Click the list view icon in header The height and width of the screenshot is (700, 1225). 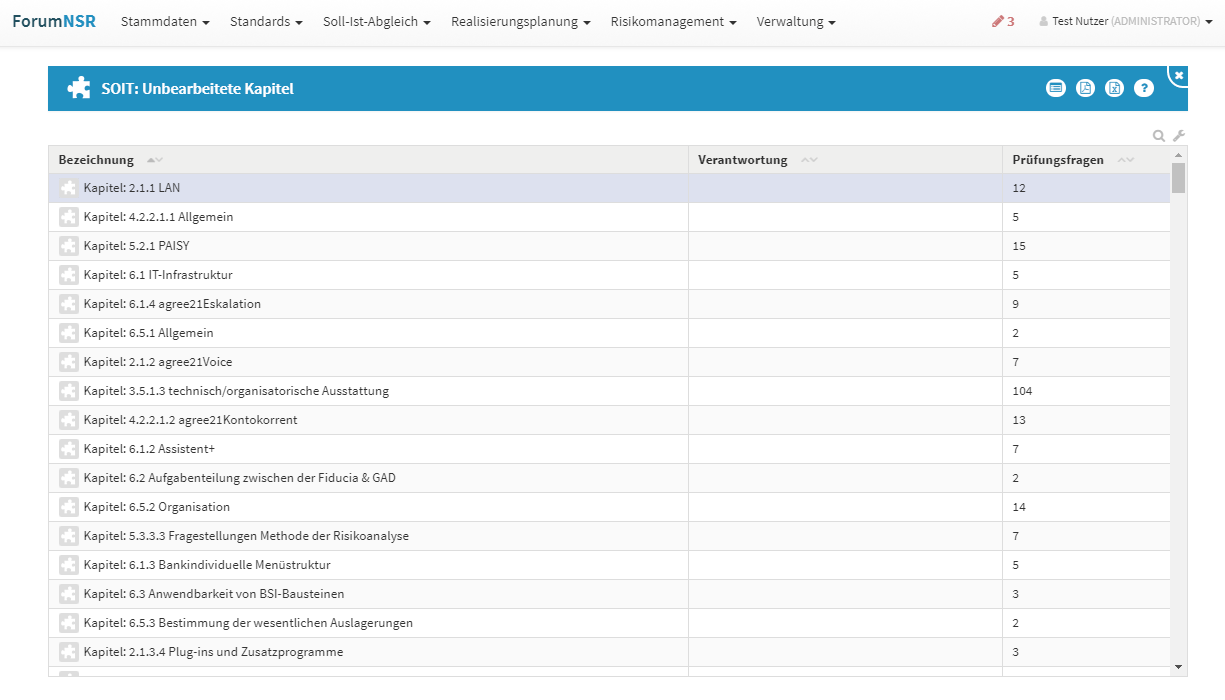click(x=1055, y=88)
